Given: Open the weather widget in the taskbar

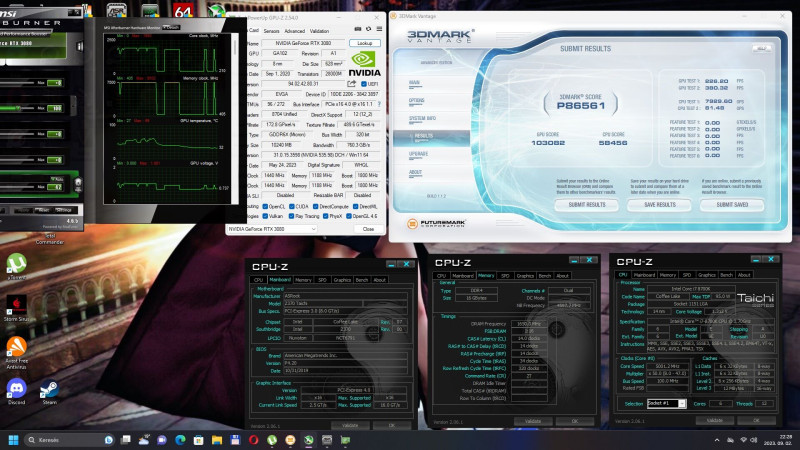Looking at the screenshot, I should tap(144, 440).
